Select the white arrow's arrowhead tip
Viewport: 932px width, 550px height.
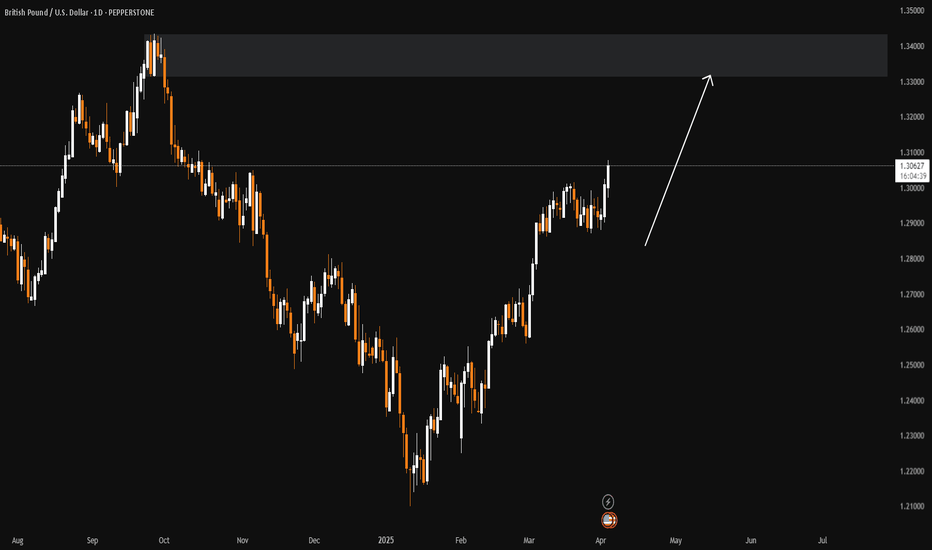click(x=710, y=77)
